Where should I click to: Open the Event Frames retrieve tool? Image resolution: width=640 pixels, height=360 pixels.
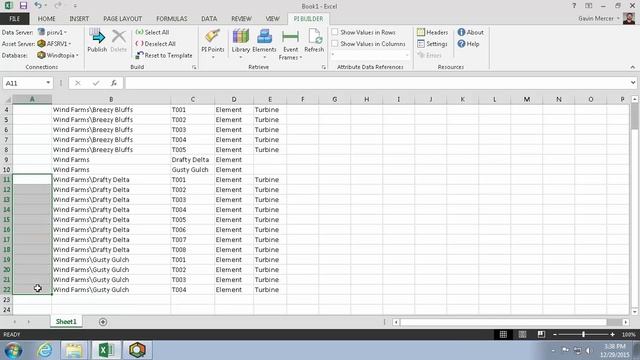coord(290,45)
